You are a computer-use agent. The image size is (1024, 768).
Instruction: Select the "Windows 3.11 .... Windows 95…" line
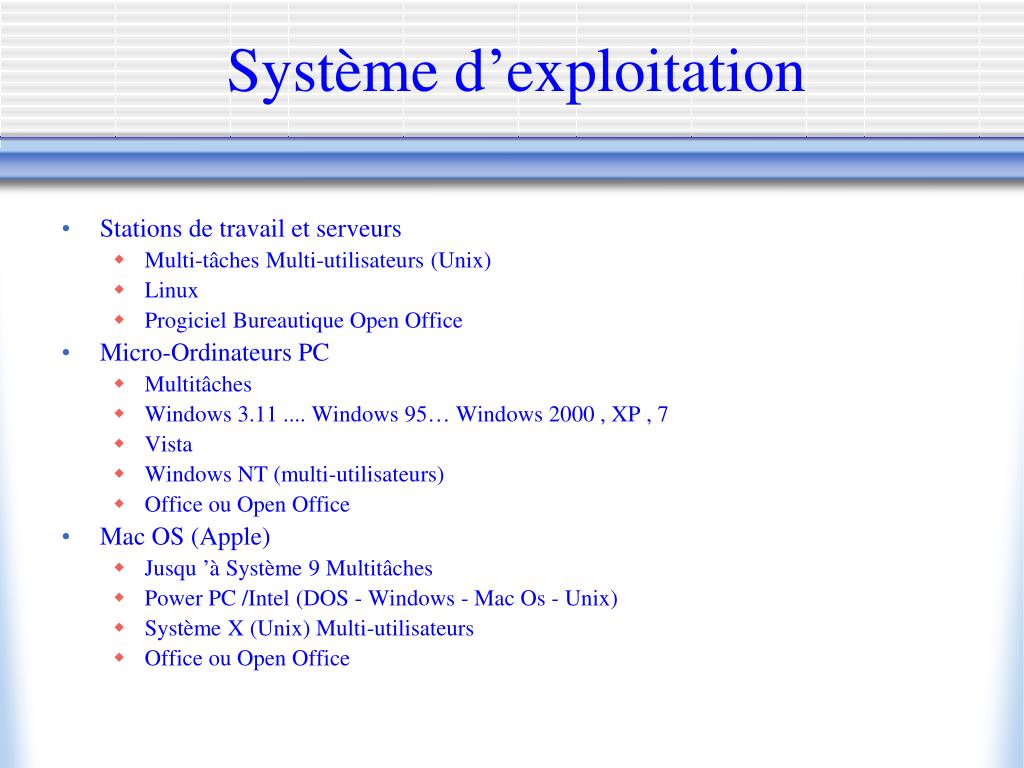pyautogui.click(x=406, y=414)
